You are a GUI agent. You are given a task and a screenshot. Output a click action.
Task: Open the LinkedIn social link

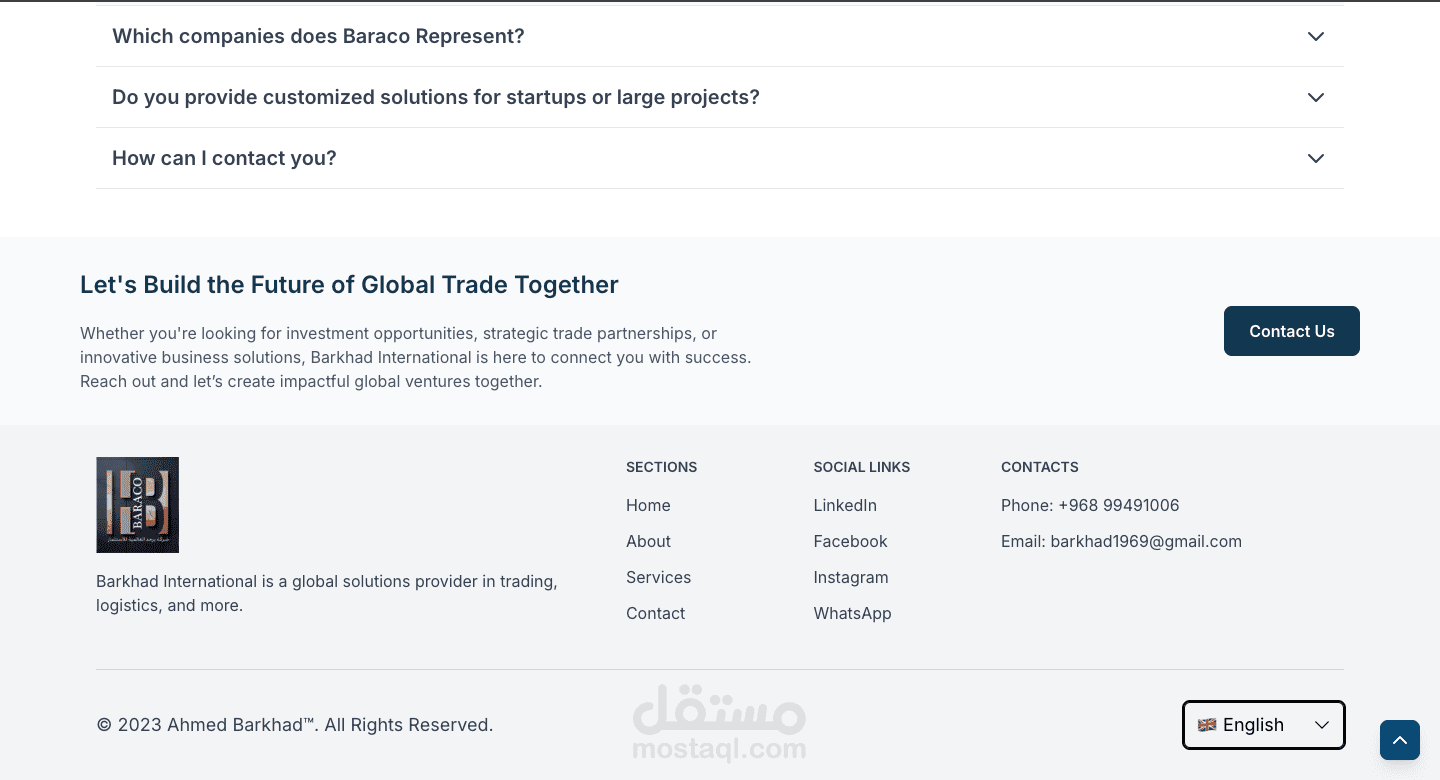845,506
